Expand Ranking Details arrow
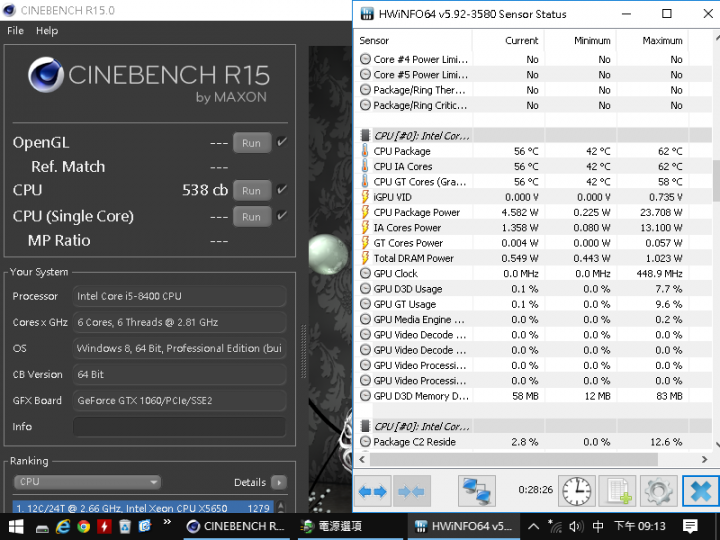Image resolution: width=720 pixels, height=540 pixels. click(x=278, y=482)
